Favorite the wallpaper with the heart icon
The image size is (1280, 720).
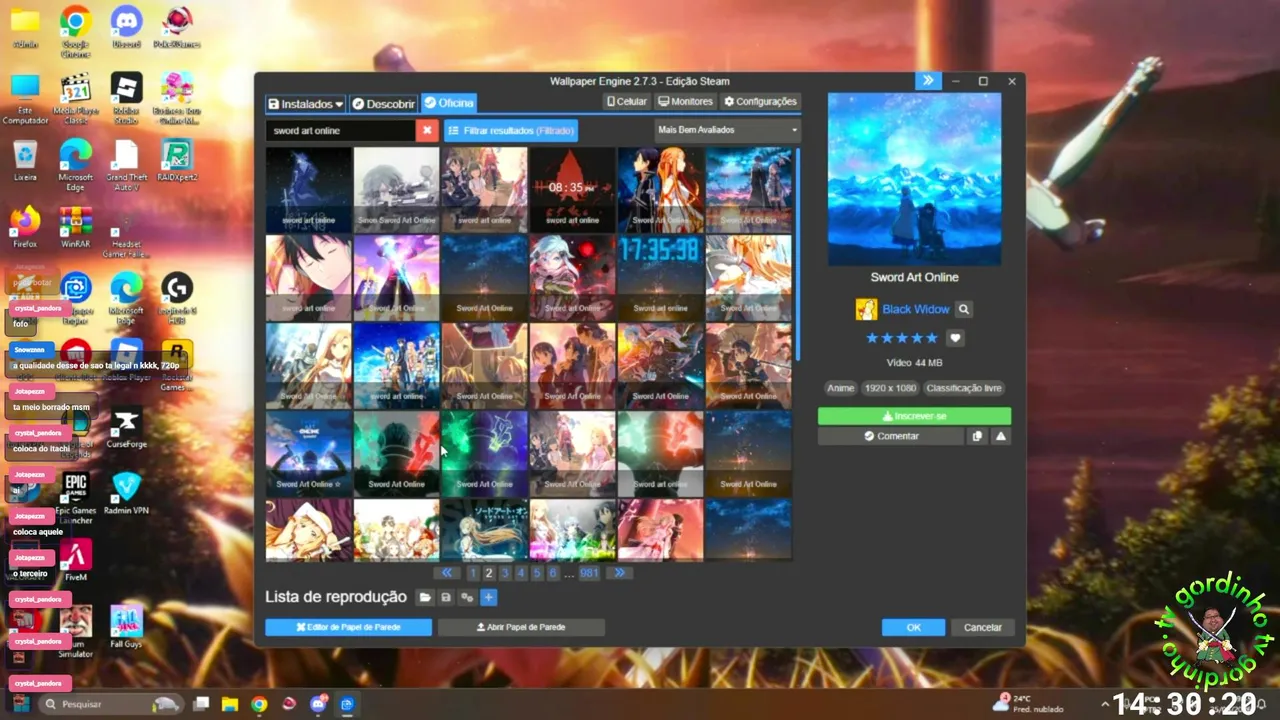955,338
